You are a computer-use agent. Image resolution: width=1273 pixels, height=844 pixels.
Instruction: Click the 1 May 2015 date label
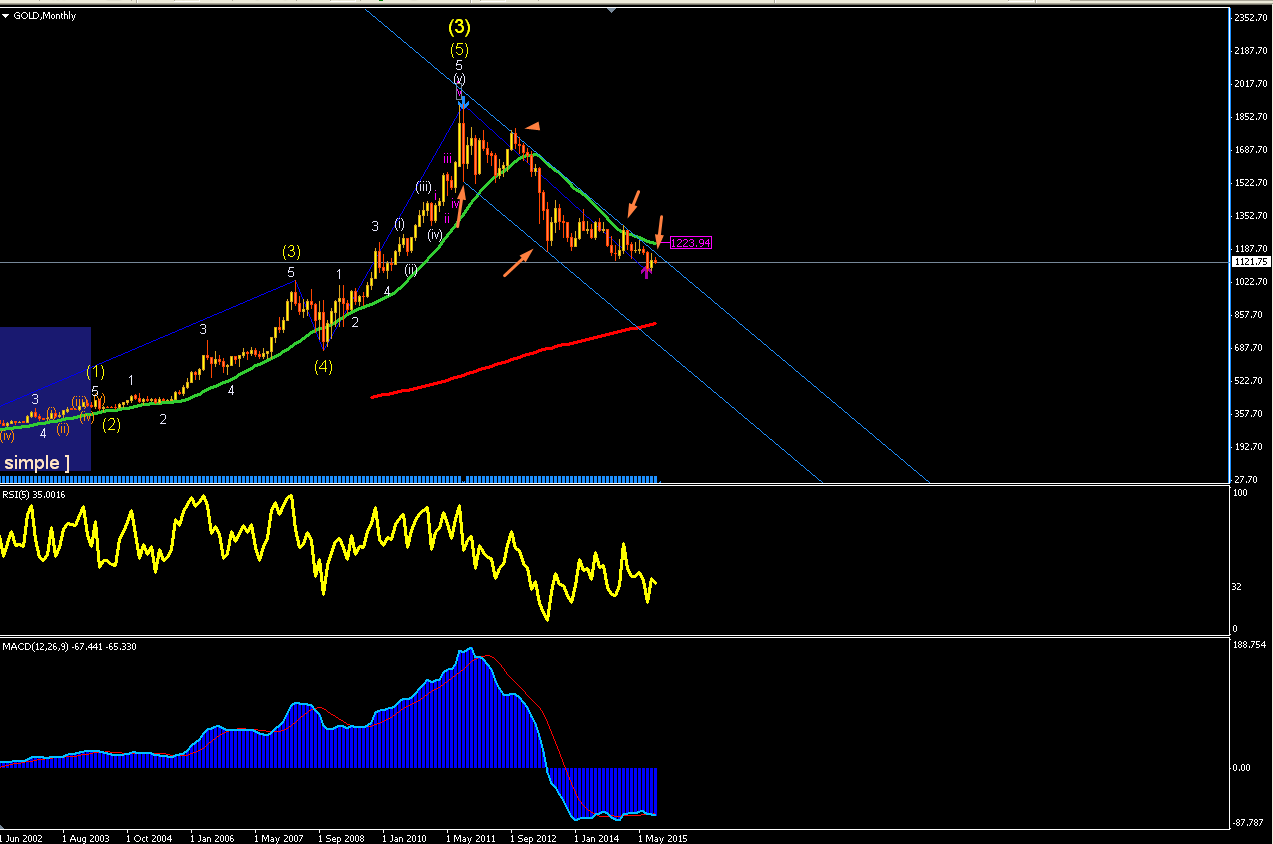pyautogui.click(x=661, y=838)
